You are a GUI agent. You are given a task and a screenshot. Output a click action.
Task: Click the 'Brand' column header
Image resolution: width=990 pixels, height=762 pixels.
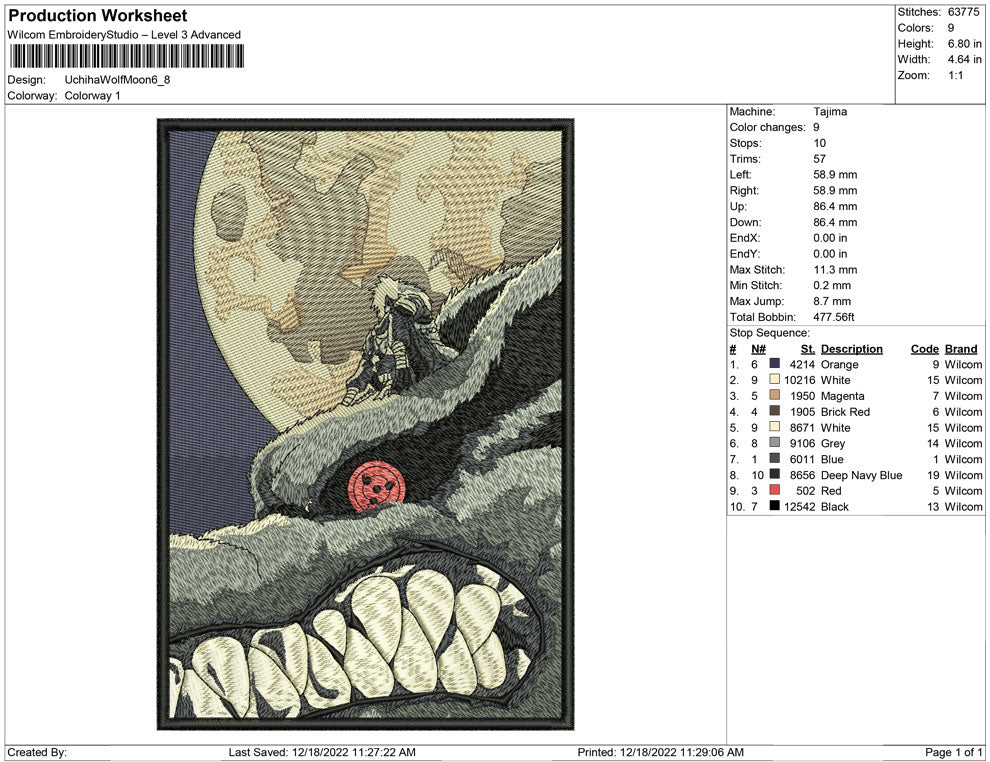click(961, 349)
